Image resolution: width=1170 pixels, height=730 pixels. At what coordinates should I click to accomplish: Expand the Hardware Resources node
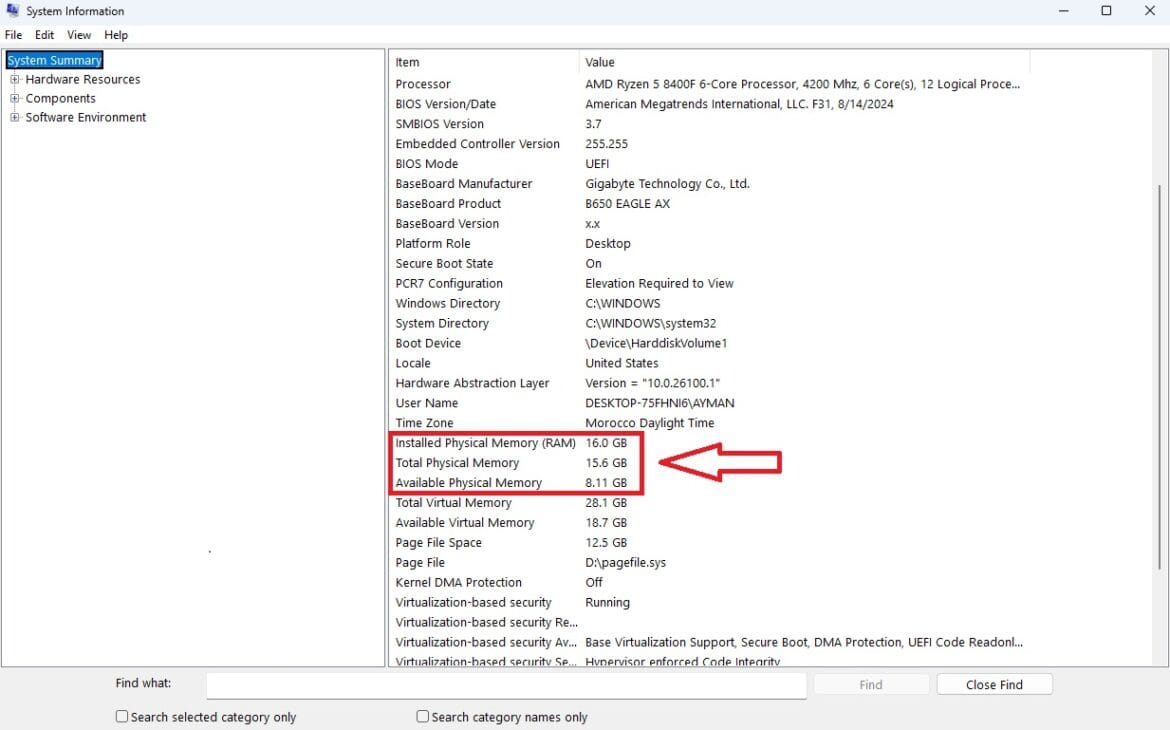click(x=14, y=79)
